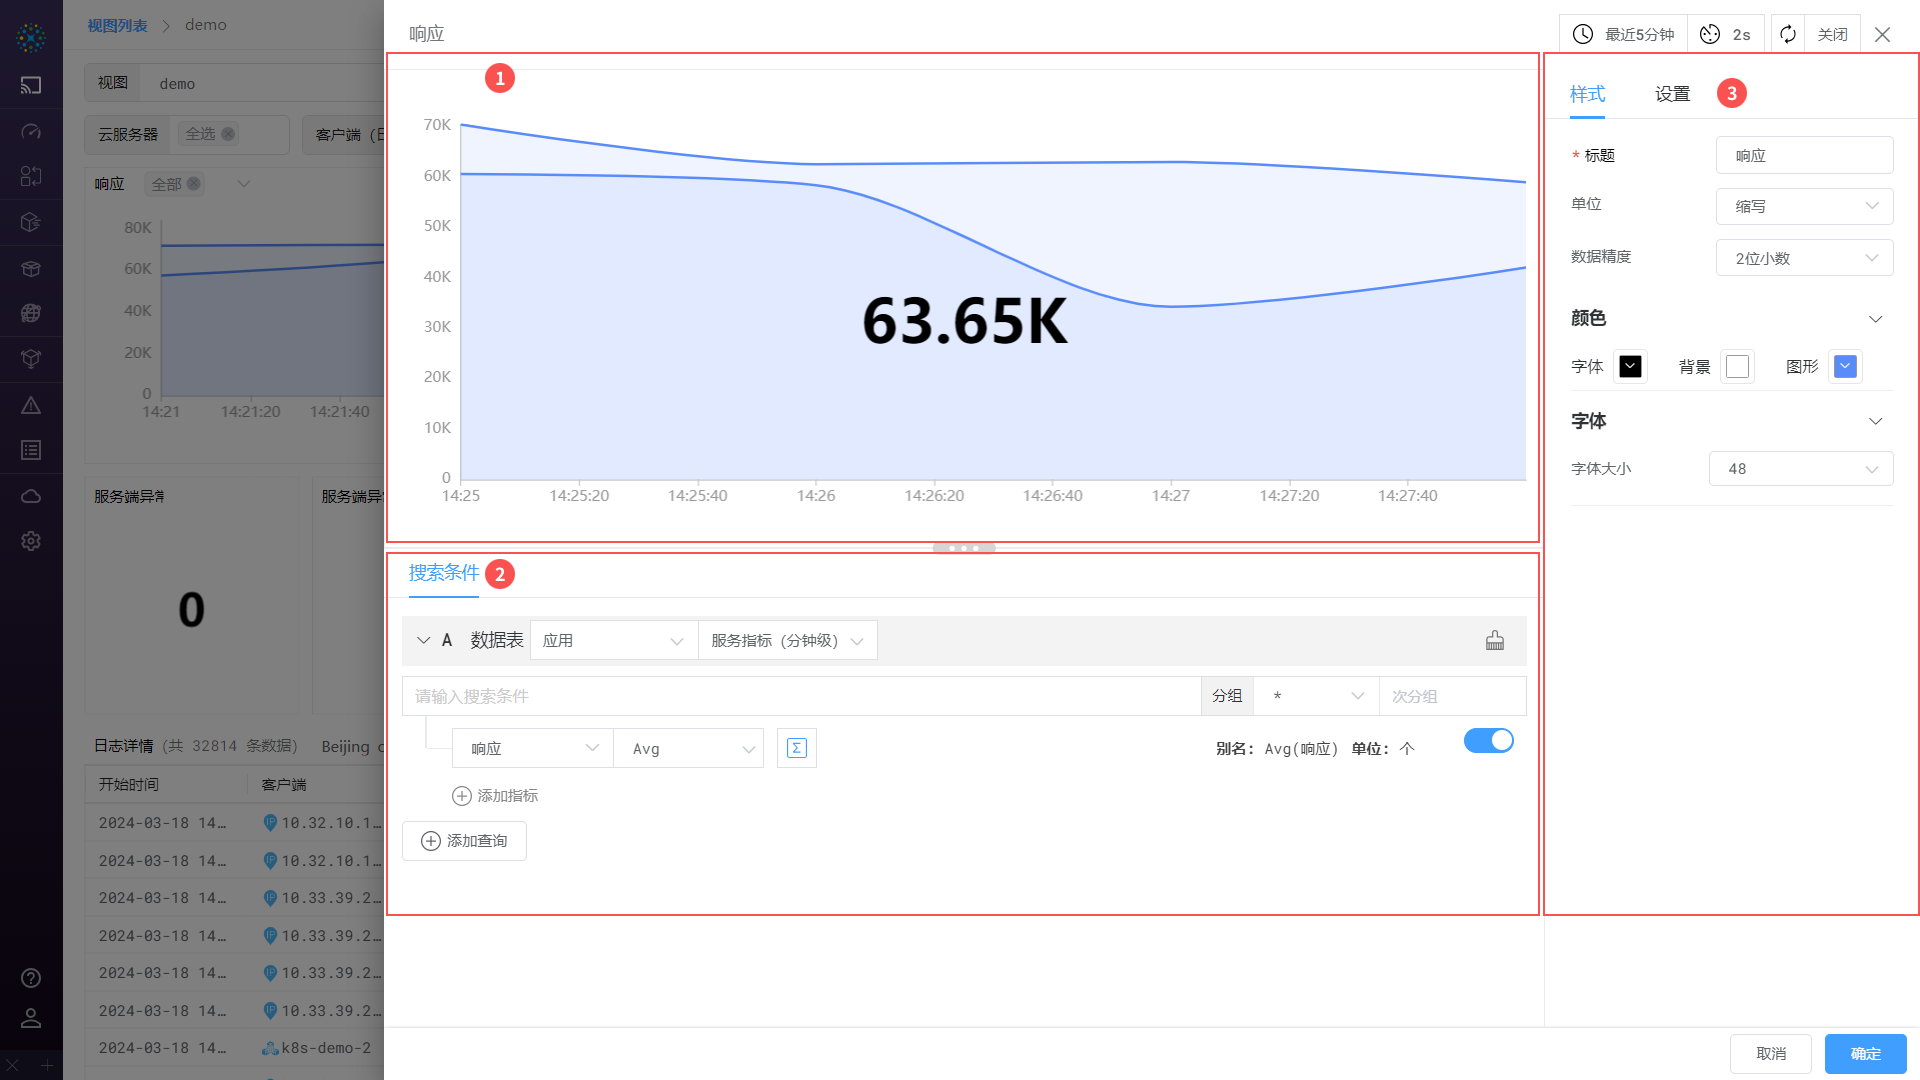1920x1080 pixels.
Task: Toggle the blue switch for Avg(响应) metric
Action: click(1488, 741)
